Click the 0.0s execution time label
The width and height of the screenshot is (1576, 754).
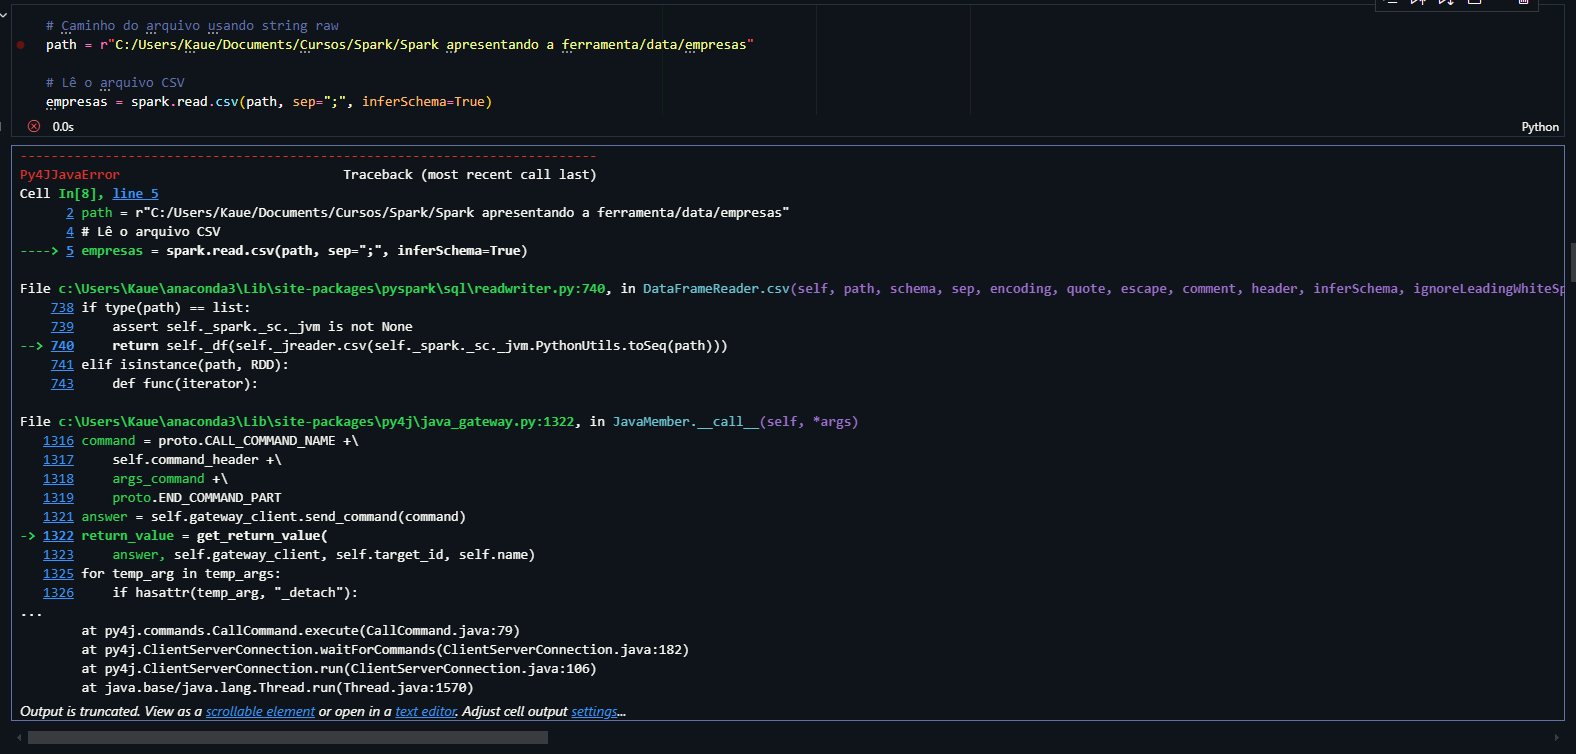coord(63,127)
